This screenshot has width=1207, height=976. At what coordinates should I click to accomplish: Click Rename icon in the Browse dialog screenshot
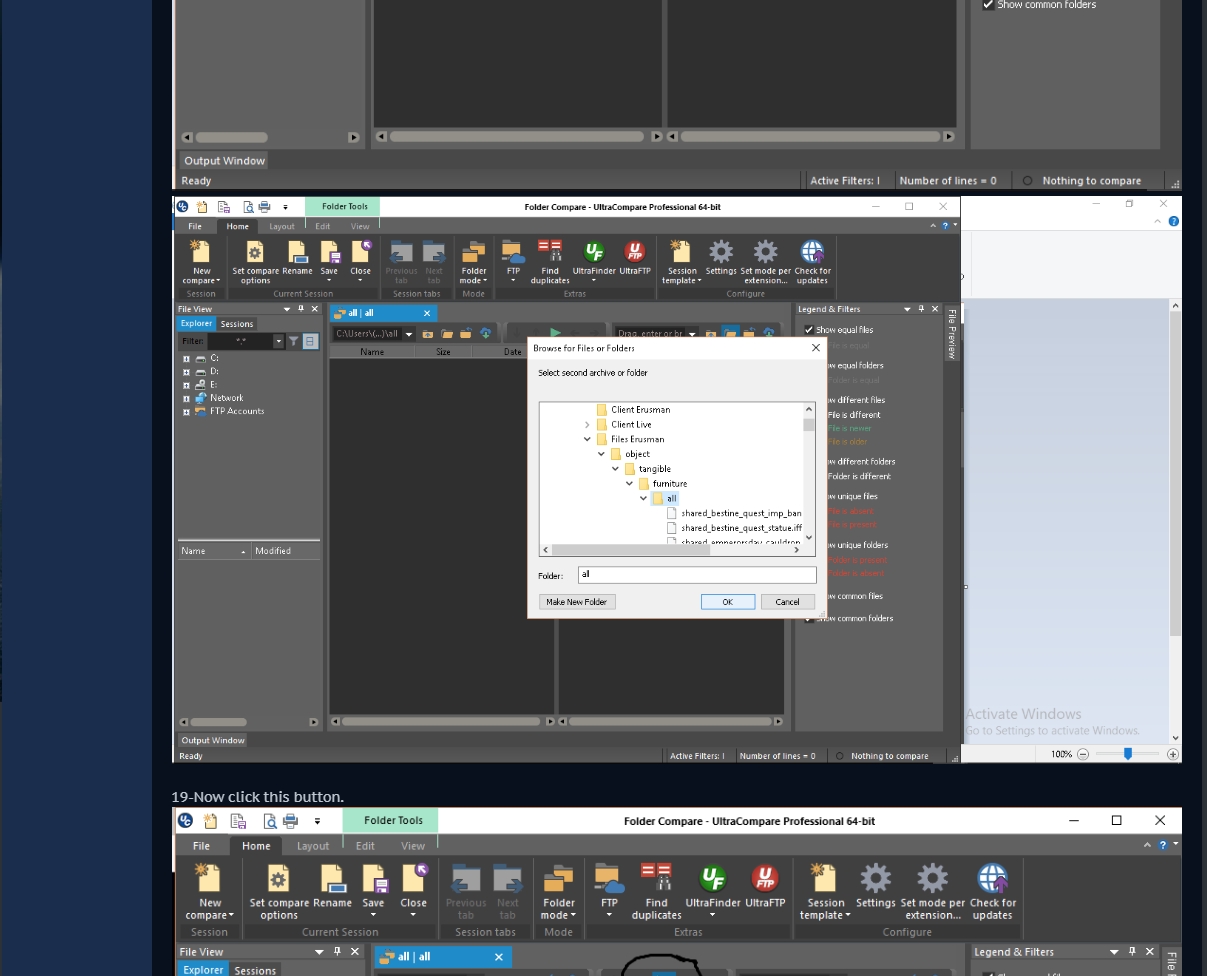(x=297, y=258)
